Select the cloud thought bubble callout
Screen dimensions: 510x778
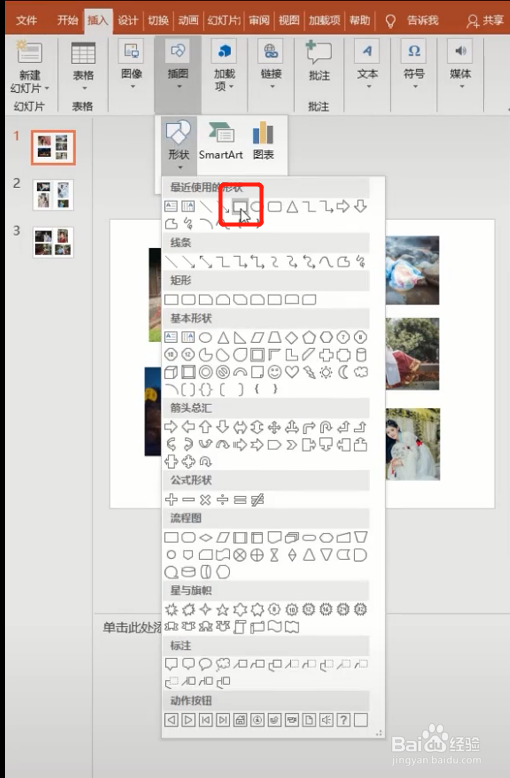click(223, 664)
